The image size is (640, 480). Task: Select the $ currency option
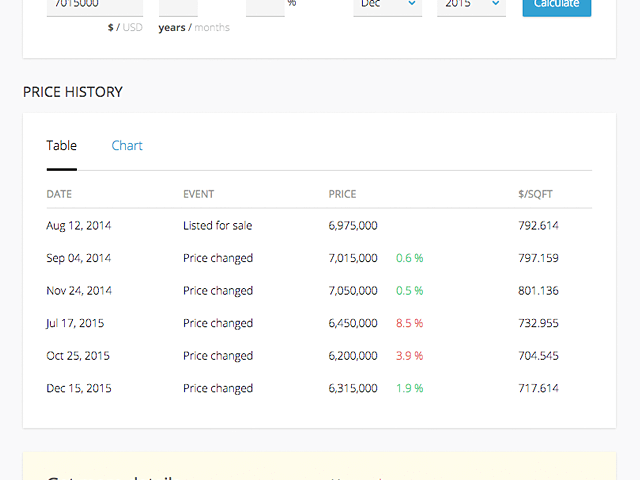tap(110, 27)
